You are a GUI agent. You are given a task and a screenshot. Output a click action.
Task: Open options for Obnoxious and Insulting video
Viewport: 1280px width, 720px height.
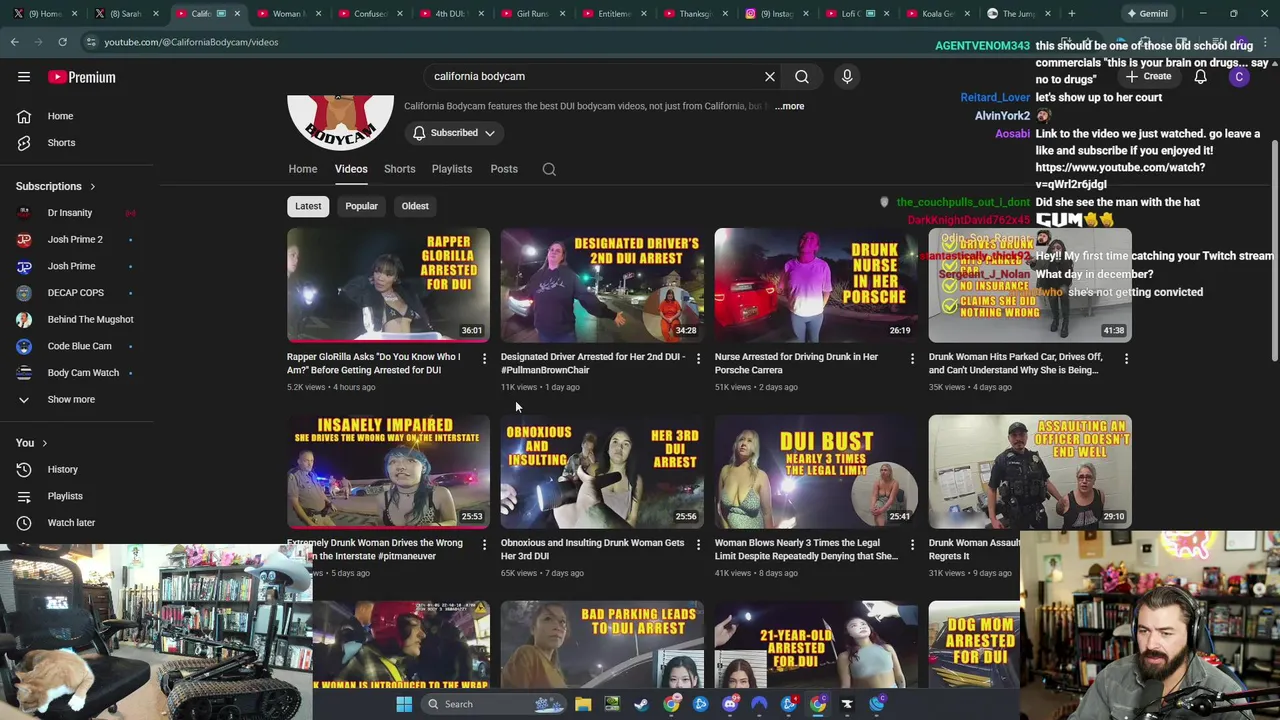pyautogui.click(x=698, y=544)
